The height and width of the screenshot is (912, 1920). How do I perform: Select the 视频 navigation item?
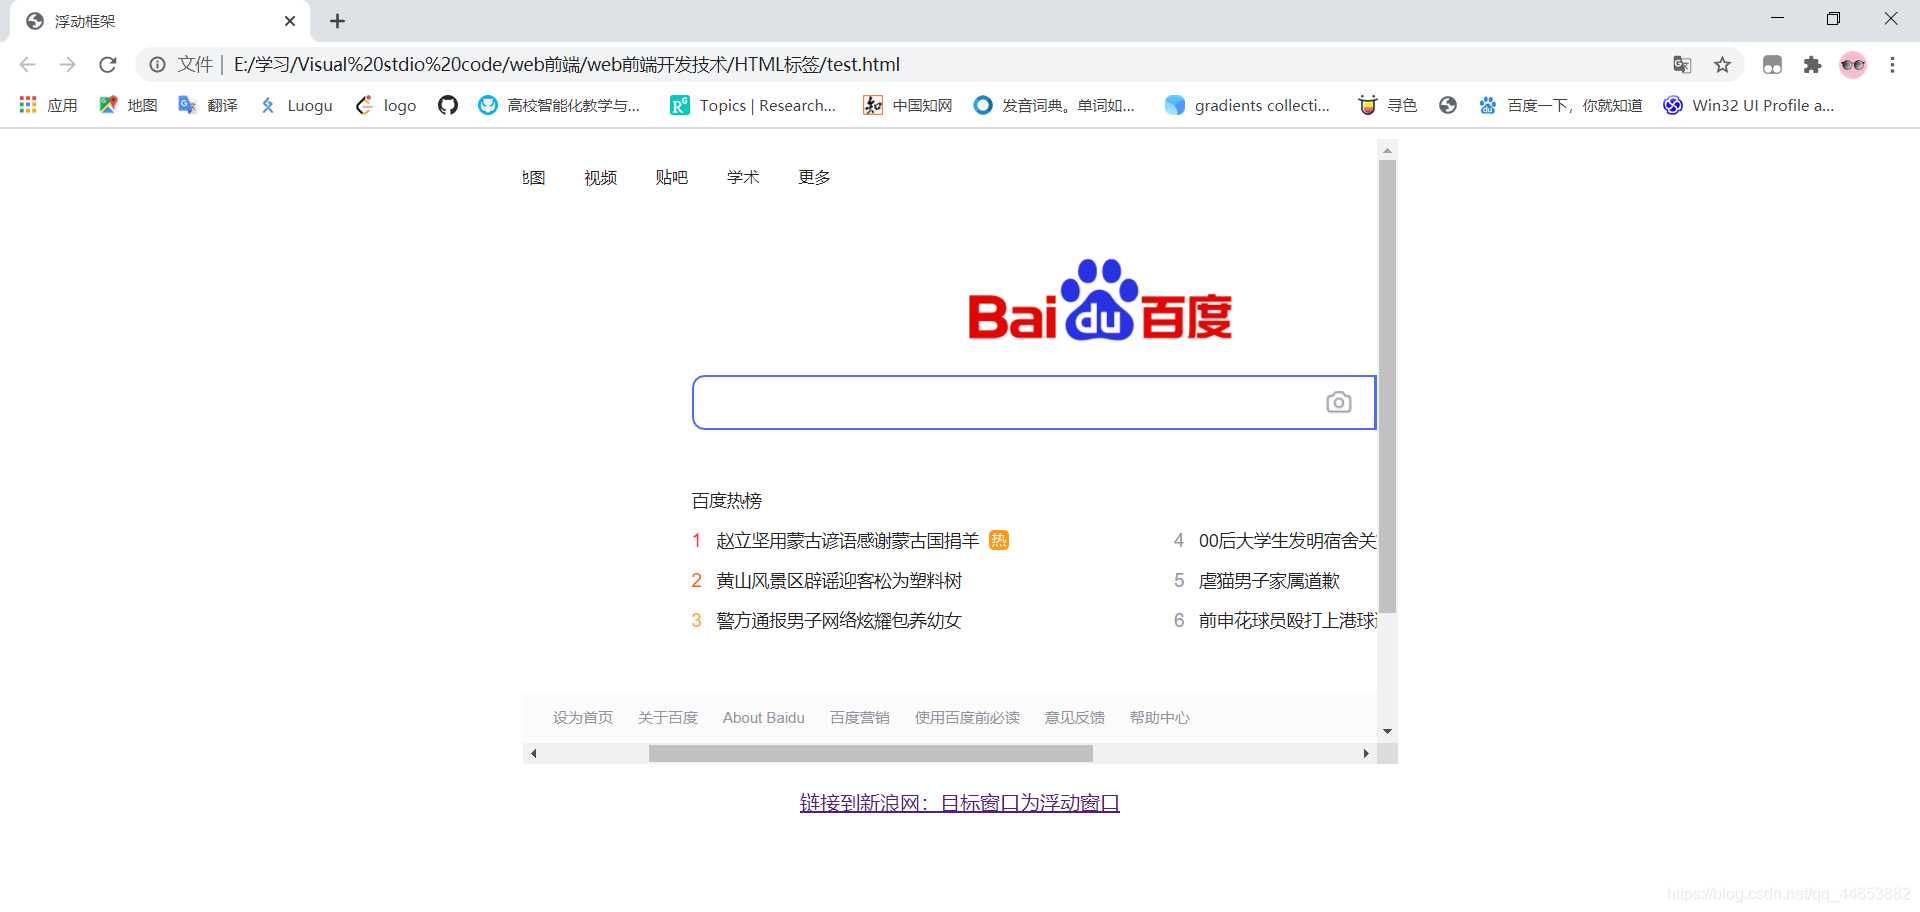pyautogui.click(x=600, y=177)
